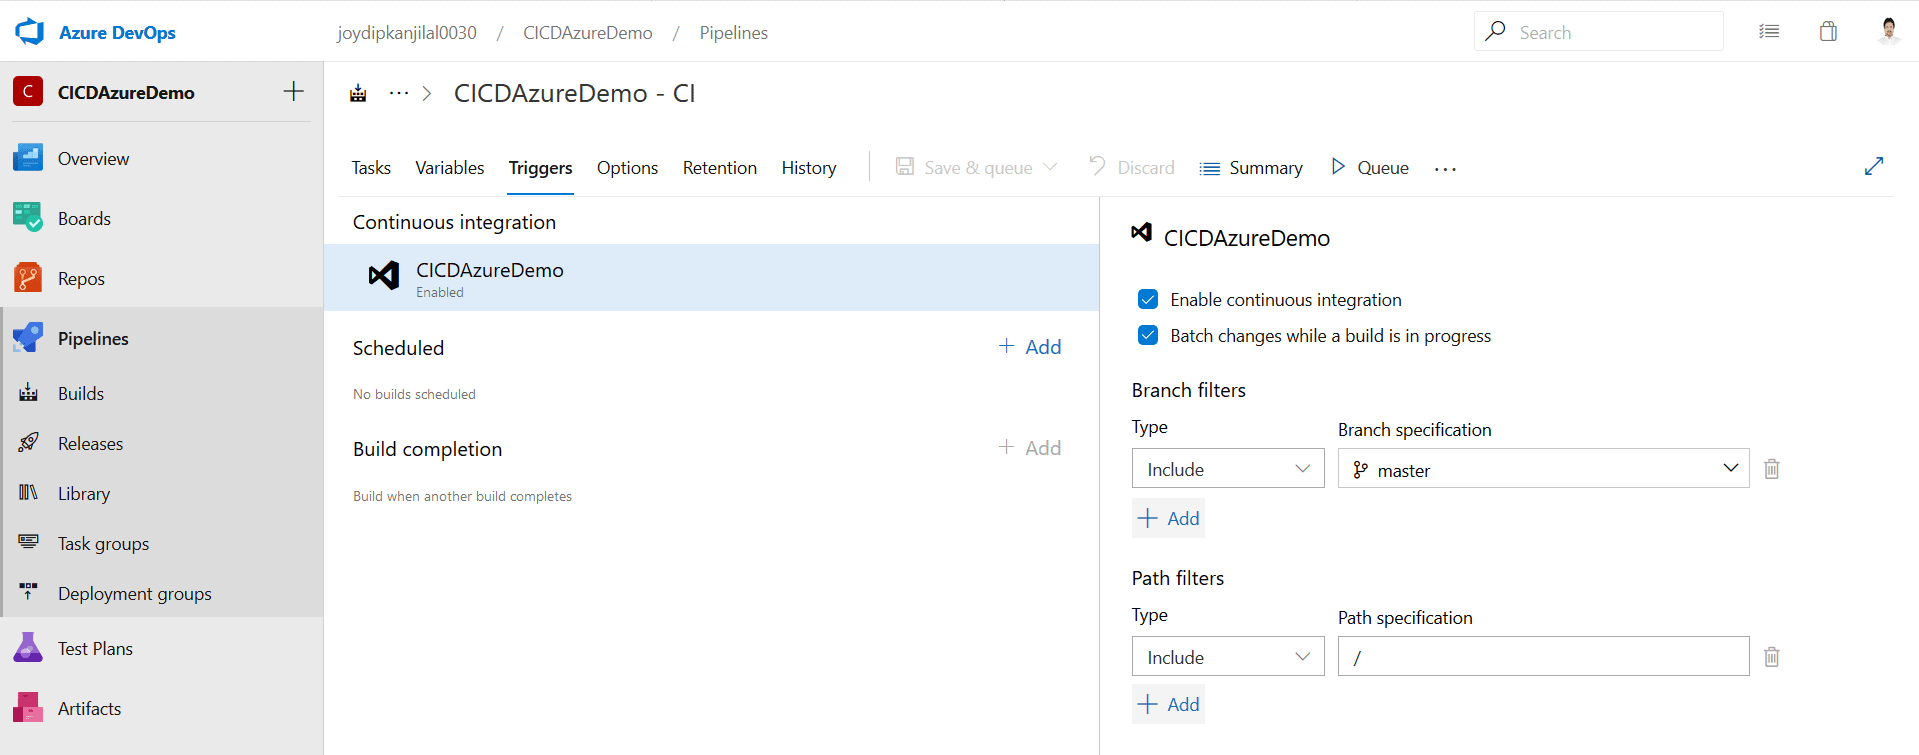Screen dimensions: 1919x755
Task: Add a new path filter
Action: click(x=1168, y=704)
